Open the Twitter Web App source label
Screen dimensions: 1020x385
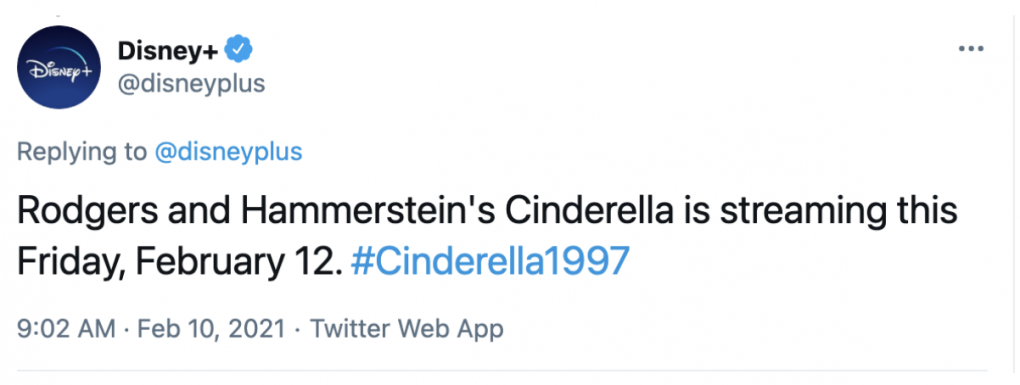407,329
